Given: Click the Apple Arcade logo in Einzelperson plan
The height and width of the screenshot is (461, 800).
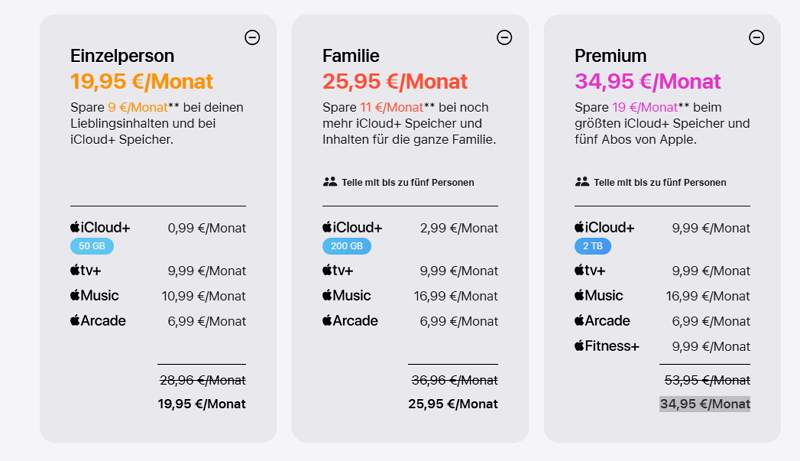Looking at the screenshot, I should (x=98, y=321).
